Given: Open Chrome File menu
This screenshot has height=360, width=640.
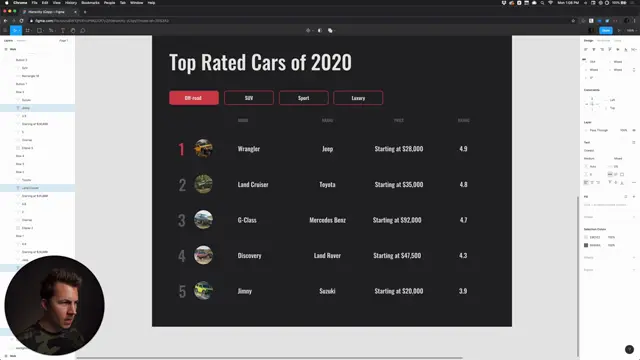Looking at the screenshot, I should (34, 3).
